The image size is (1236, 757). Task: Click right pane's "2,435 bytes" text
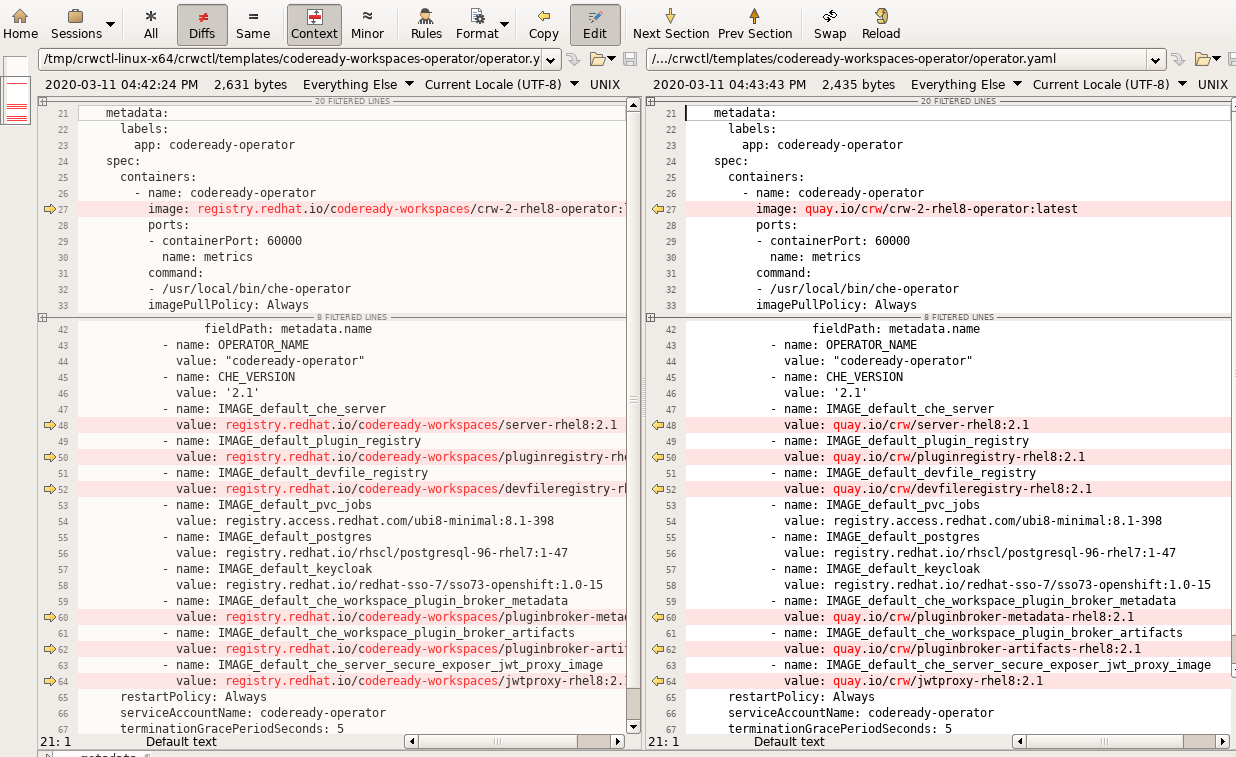pos(858,85)
